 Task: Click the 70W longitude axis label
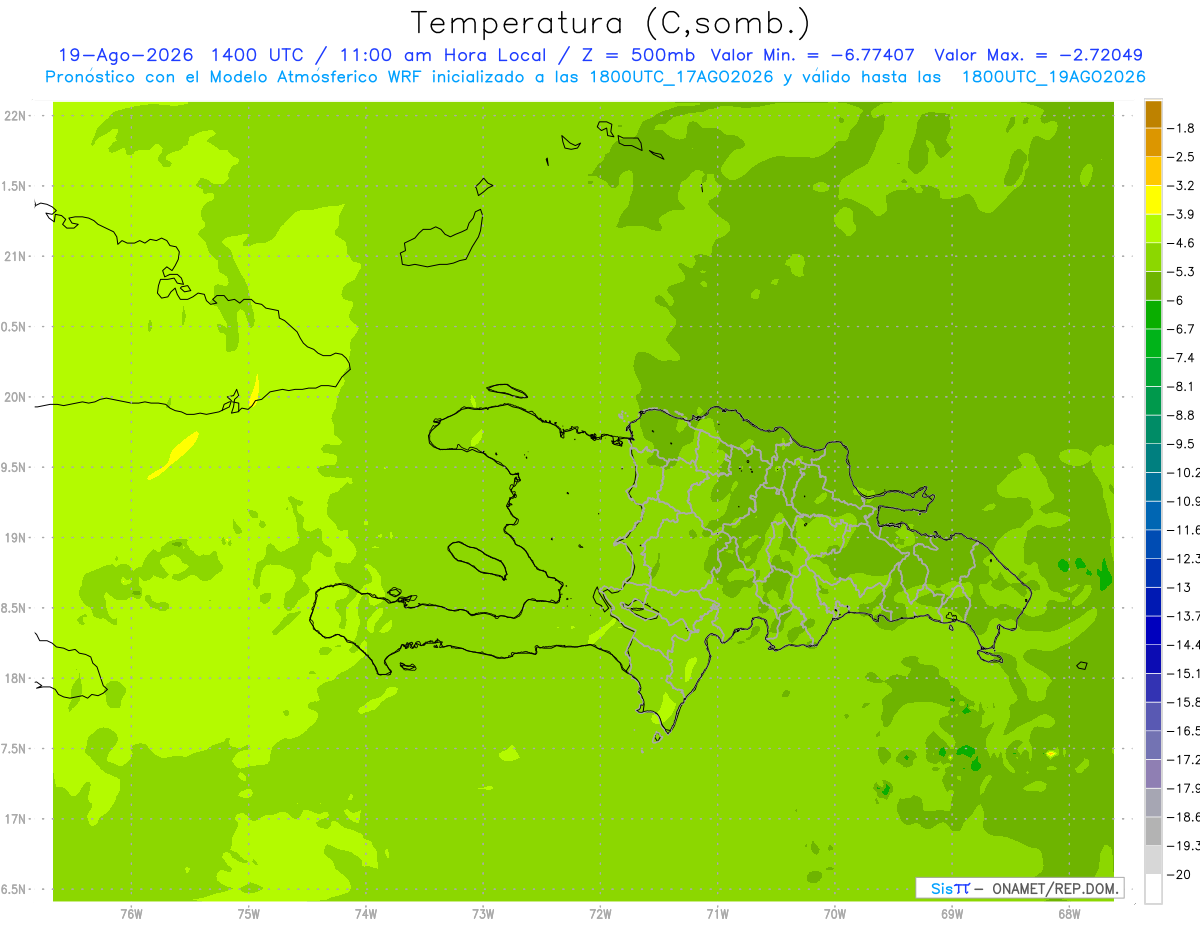835,913
